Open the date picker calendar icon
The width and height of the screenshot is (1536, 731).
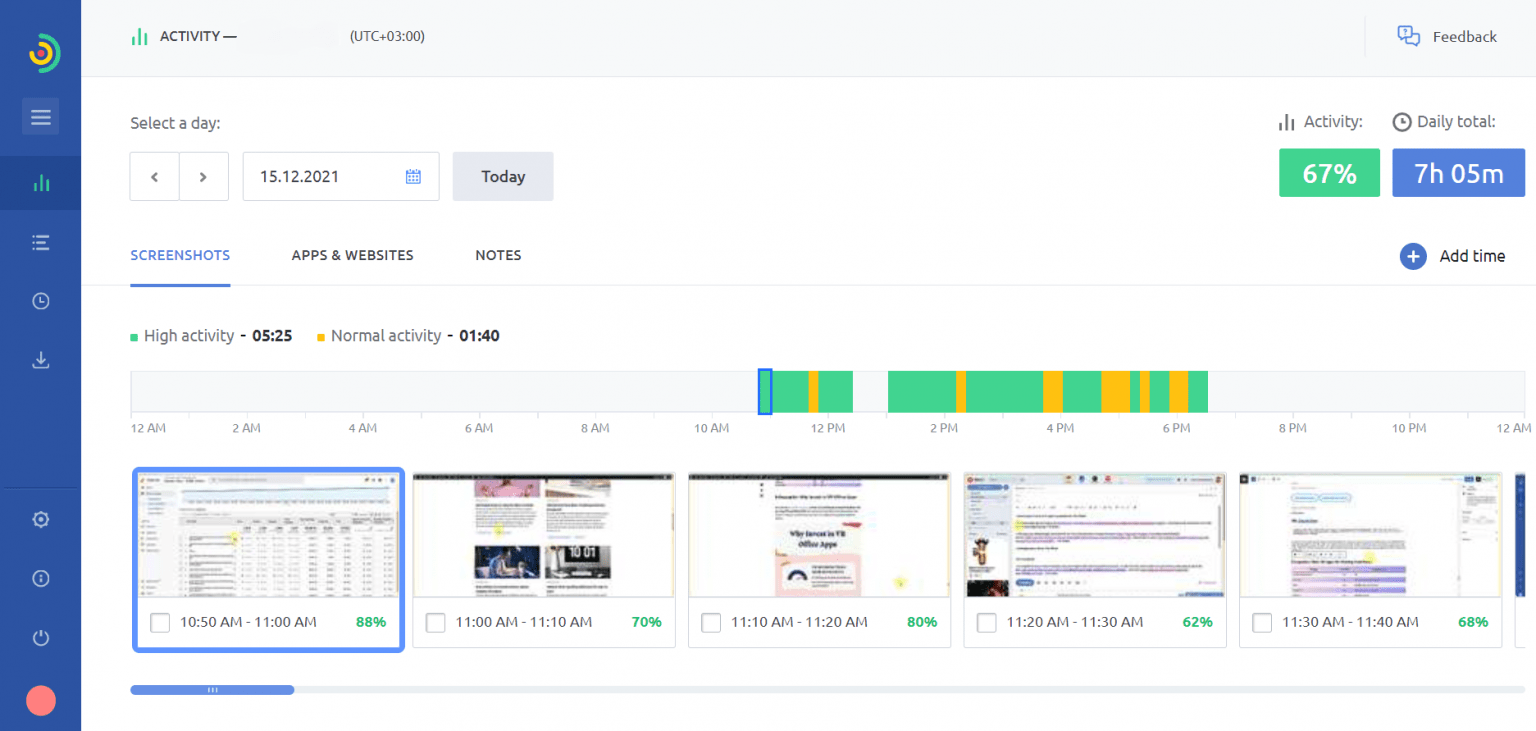pos(413,175)
